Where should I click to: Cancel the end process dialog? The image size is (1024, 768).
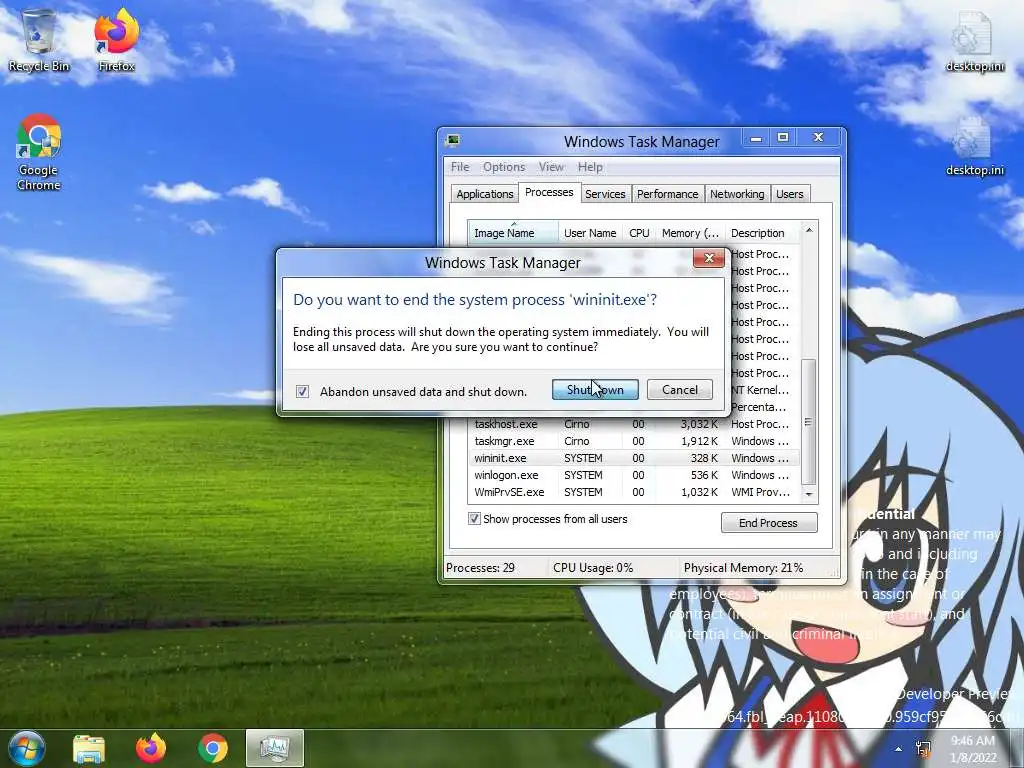[679, 390]
